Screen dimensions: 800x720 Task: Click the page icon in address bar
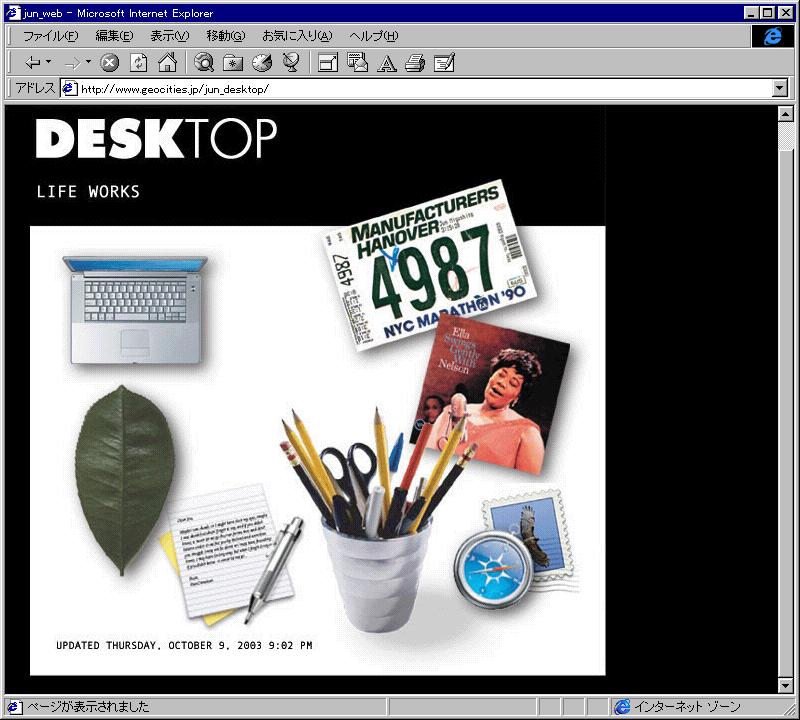(x=70, y=89)
